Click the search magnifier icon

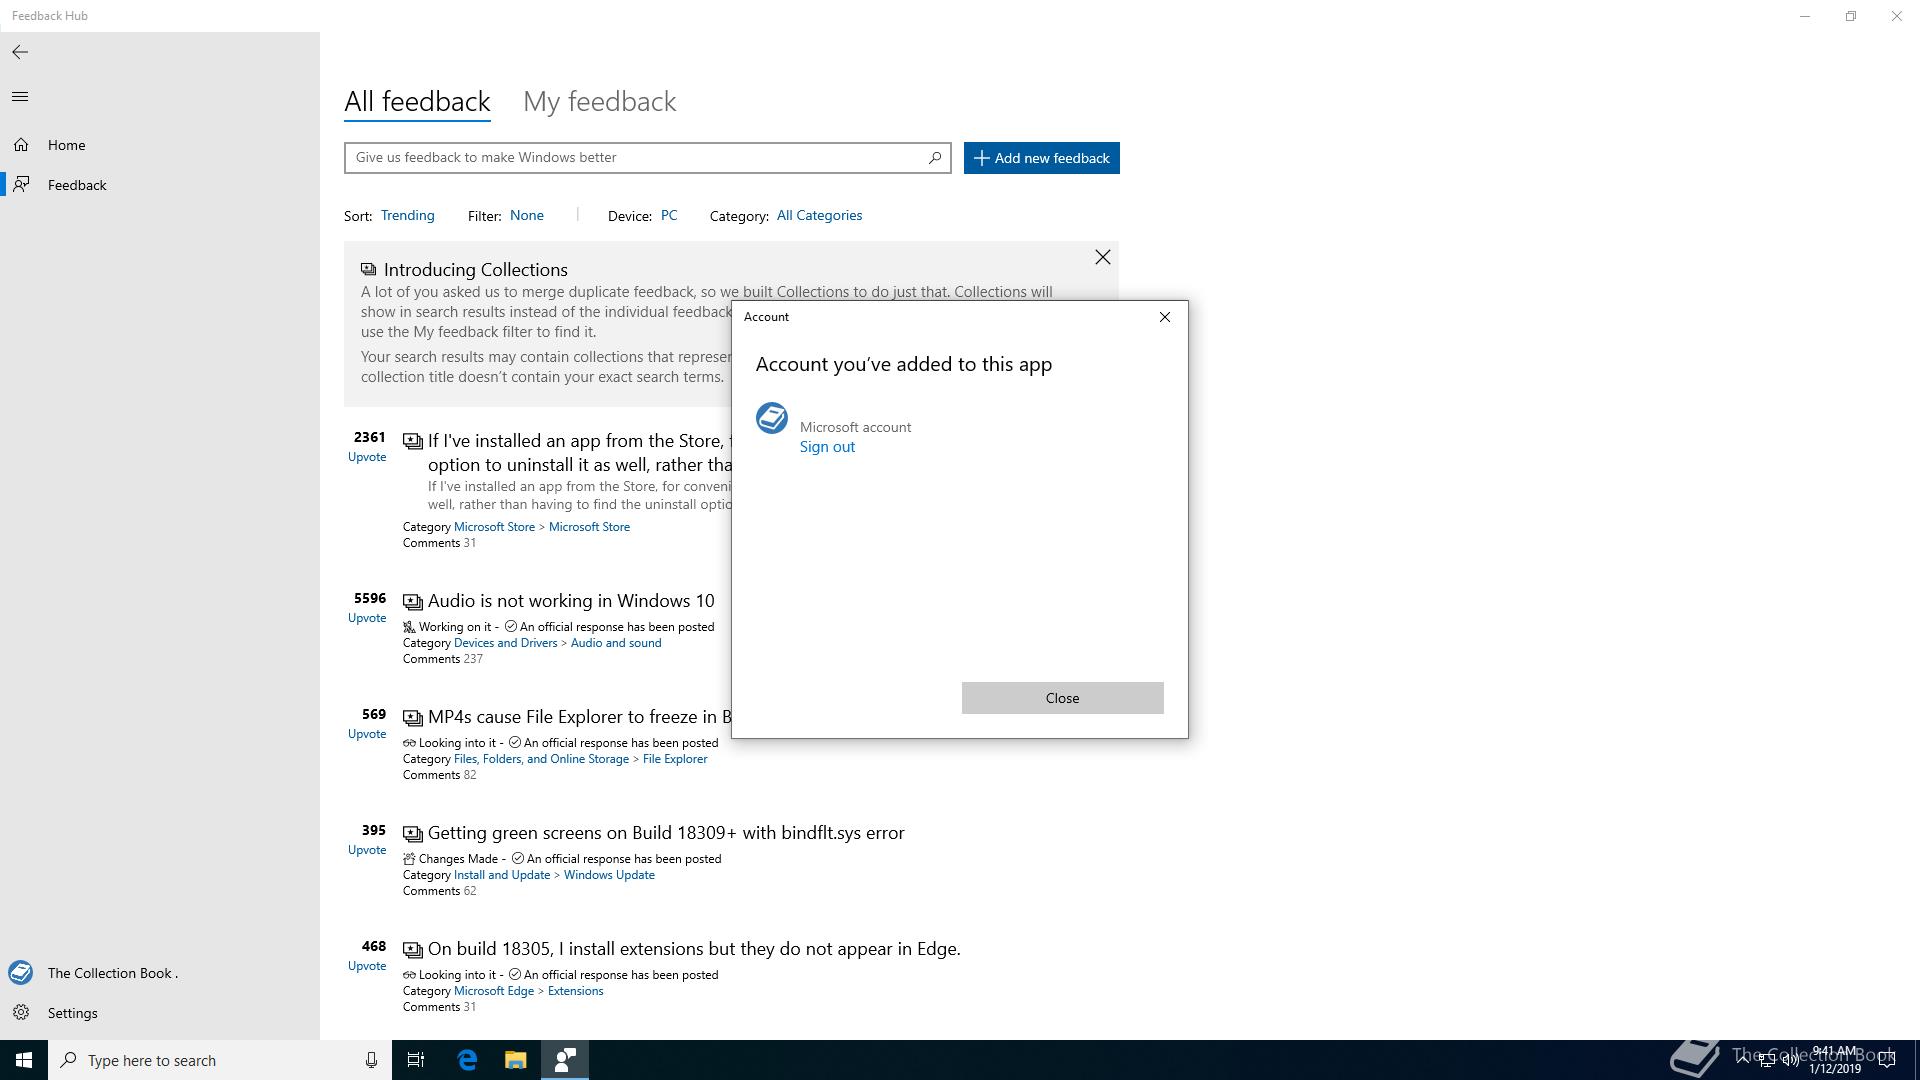coord(935,158)
